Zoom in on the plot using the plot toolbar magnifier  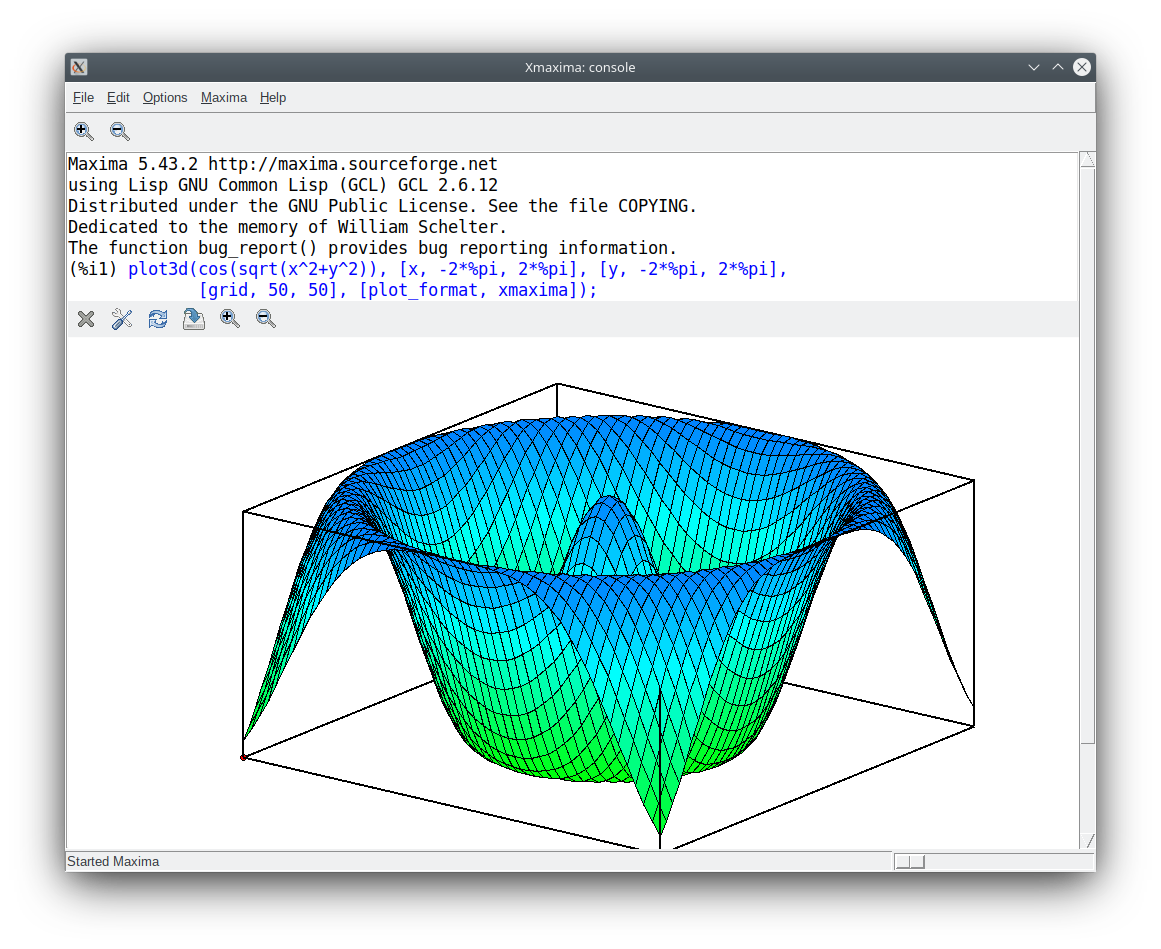coord(230,319)
